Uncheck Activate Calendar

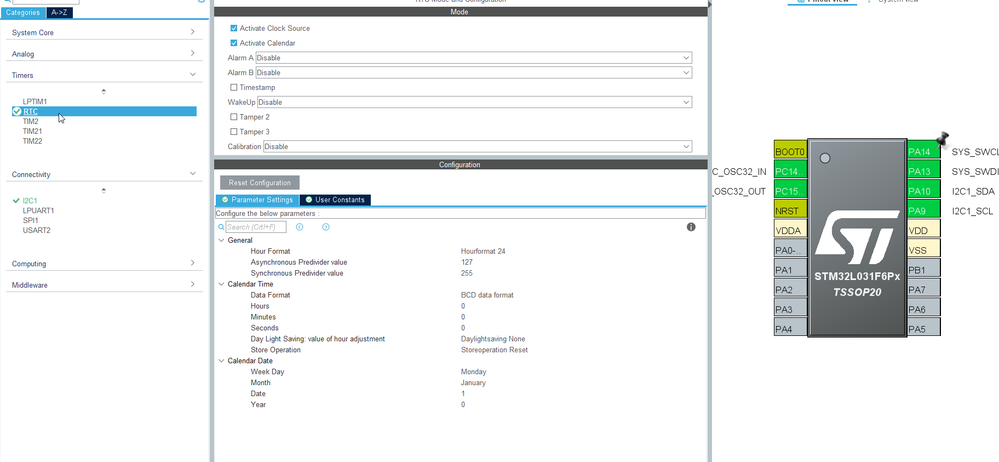(x=234, y=43)
